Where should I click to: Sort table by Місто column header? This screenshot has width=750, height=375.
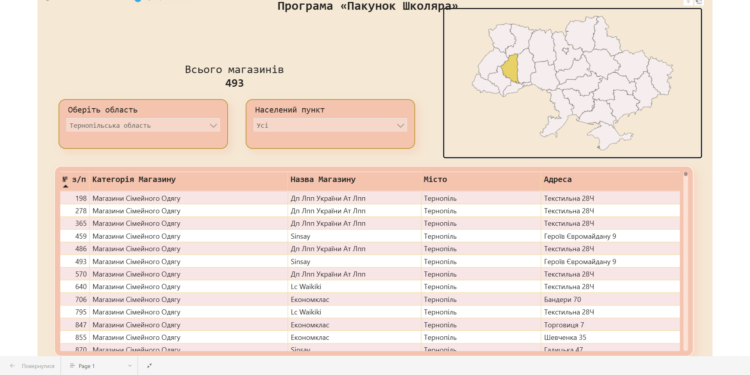(x=435, y=179)
